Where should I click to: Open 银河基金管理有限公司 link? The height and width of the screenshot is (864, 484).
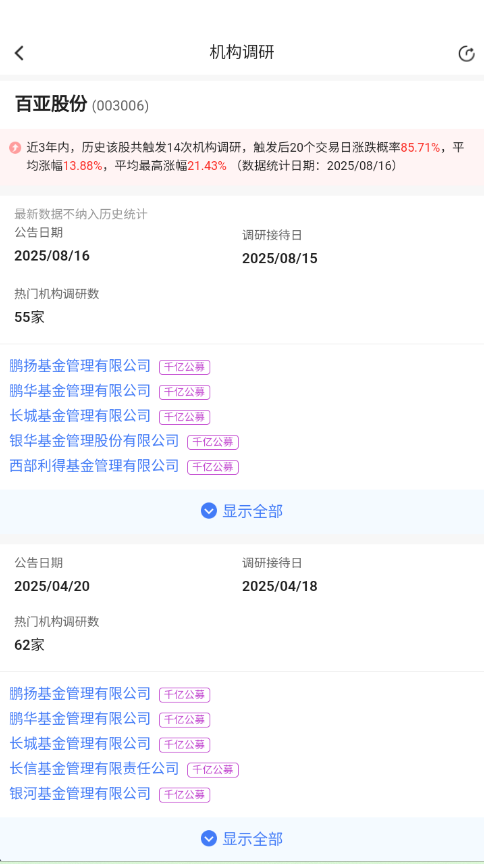click(x=80, y=794)
